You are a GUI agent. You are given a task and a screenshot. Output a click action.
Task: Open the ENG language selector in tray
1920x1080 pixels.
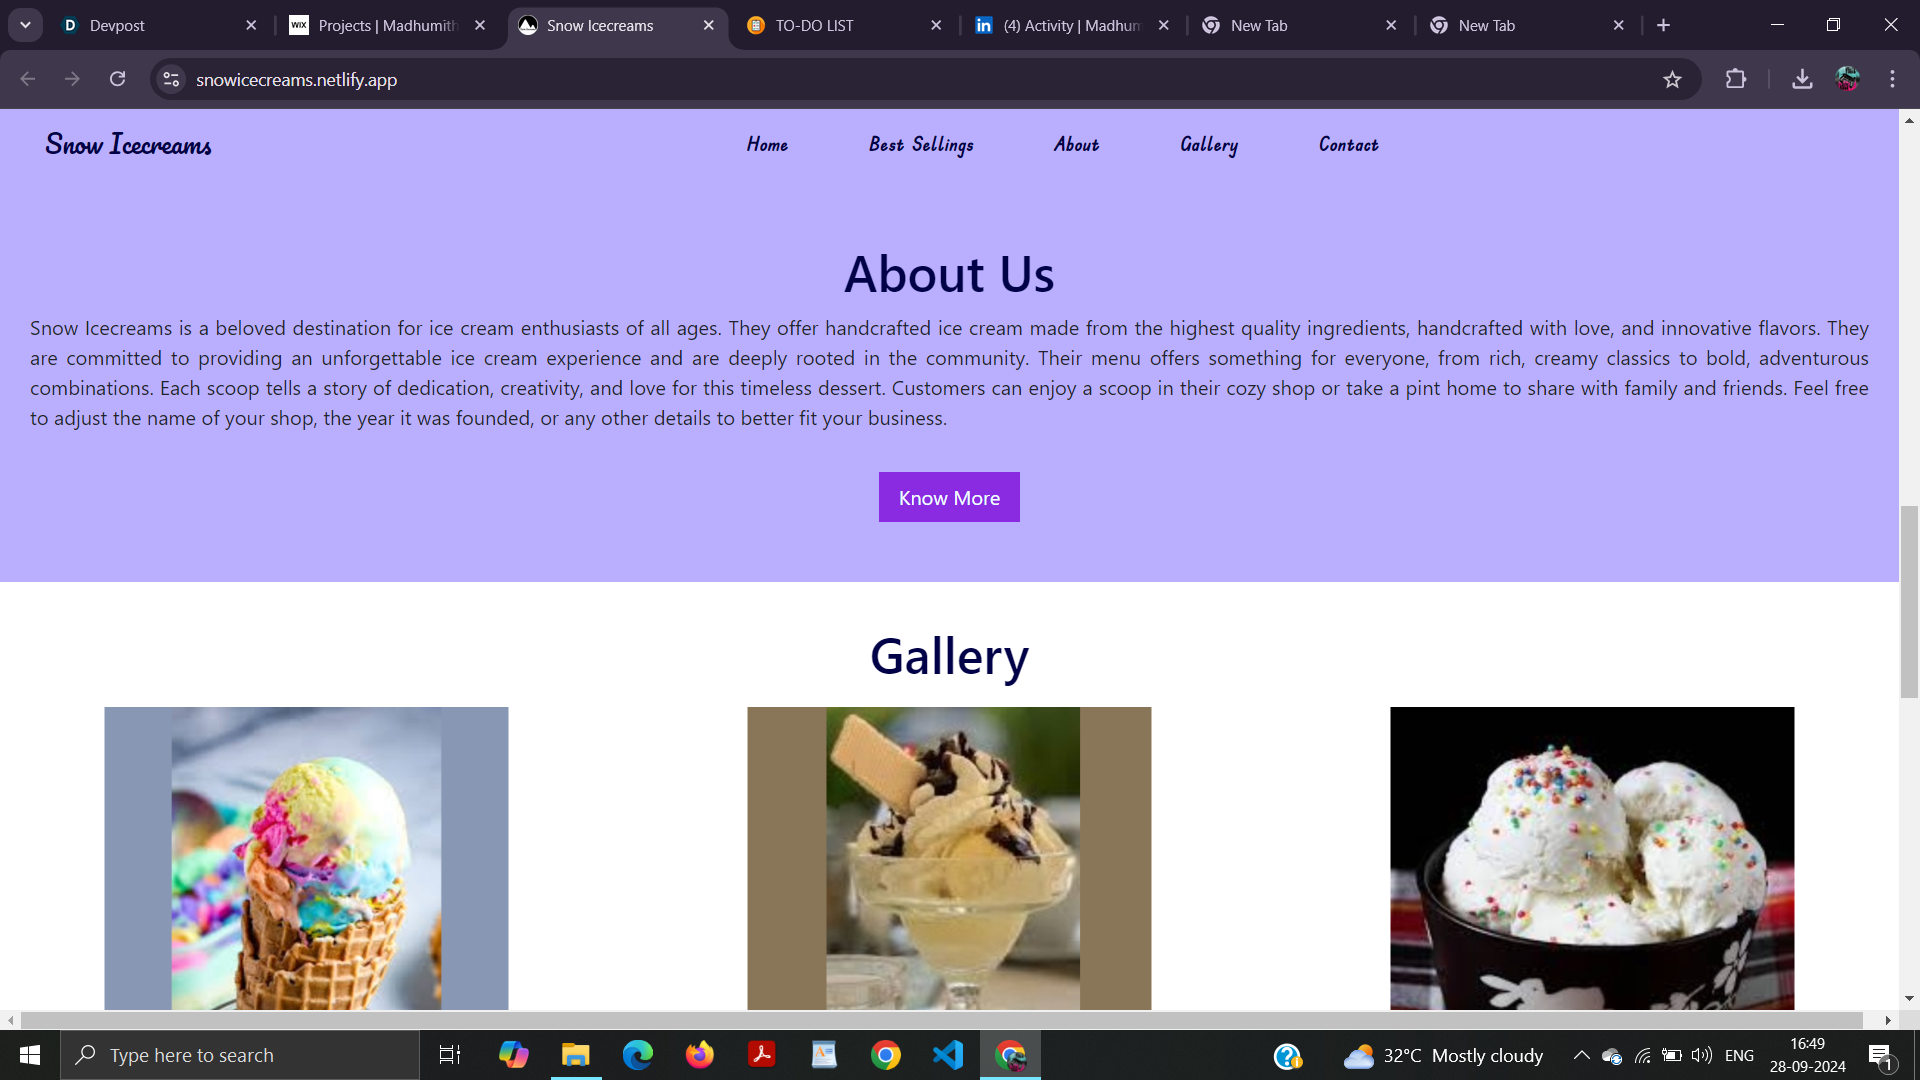coord(1739,1055)
